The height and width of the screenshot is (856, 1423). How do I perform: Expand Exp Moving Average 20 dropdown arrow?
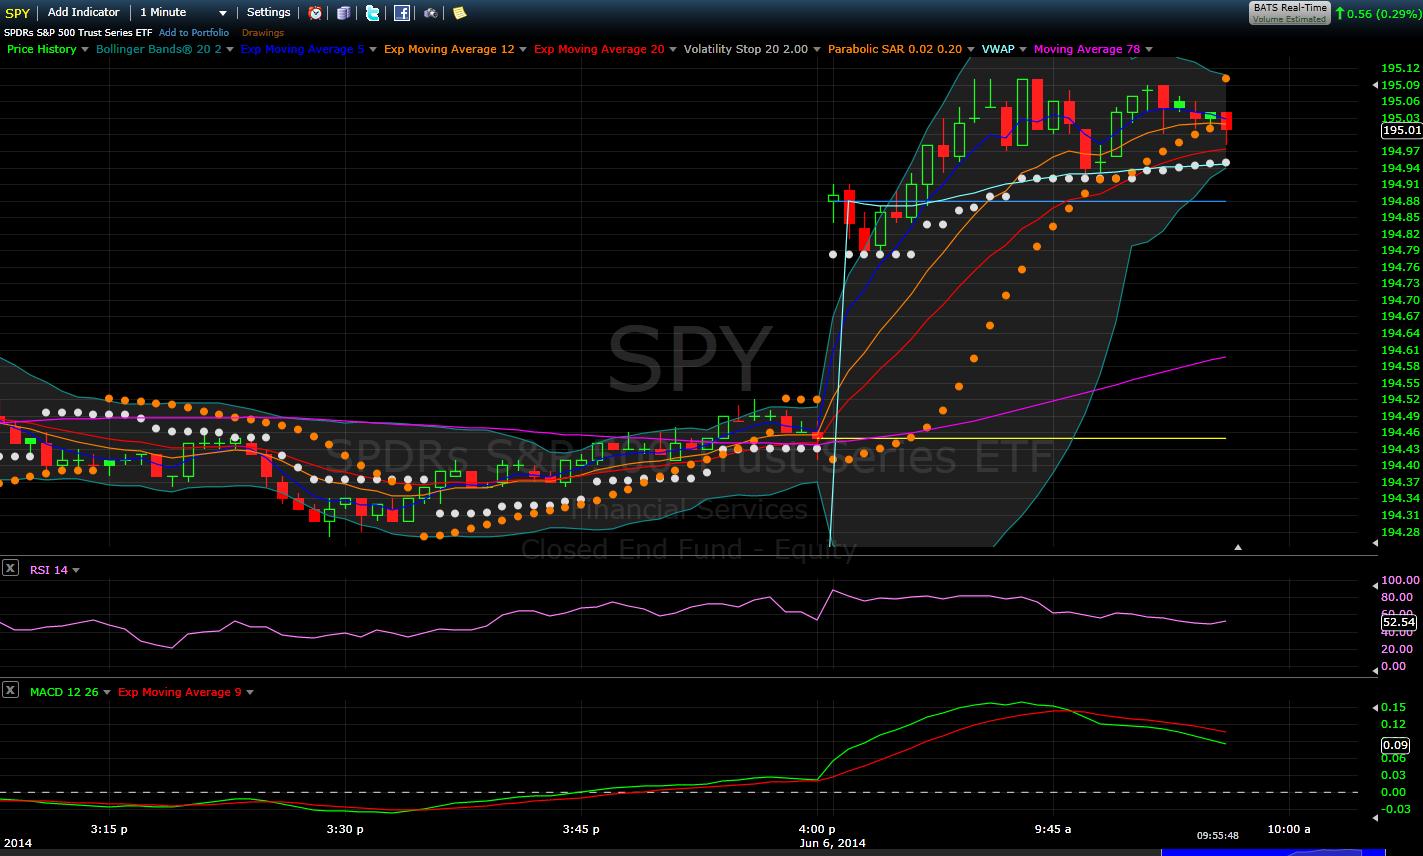[673, 49]
